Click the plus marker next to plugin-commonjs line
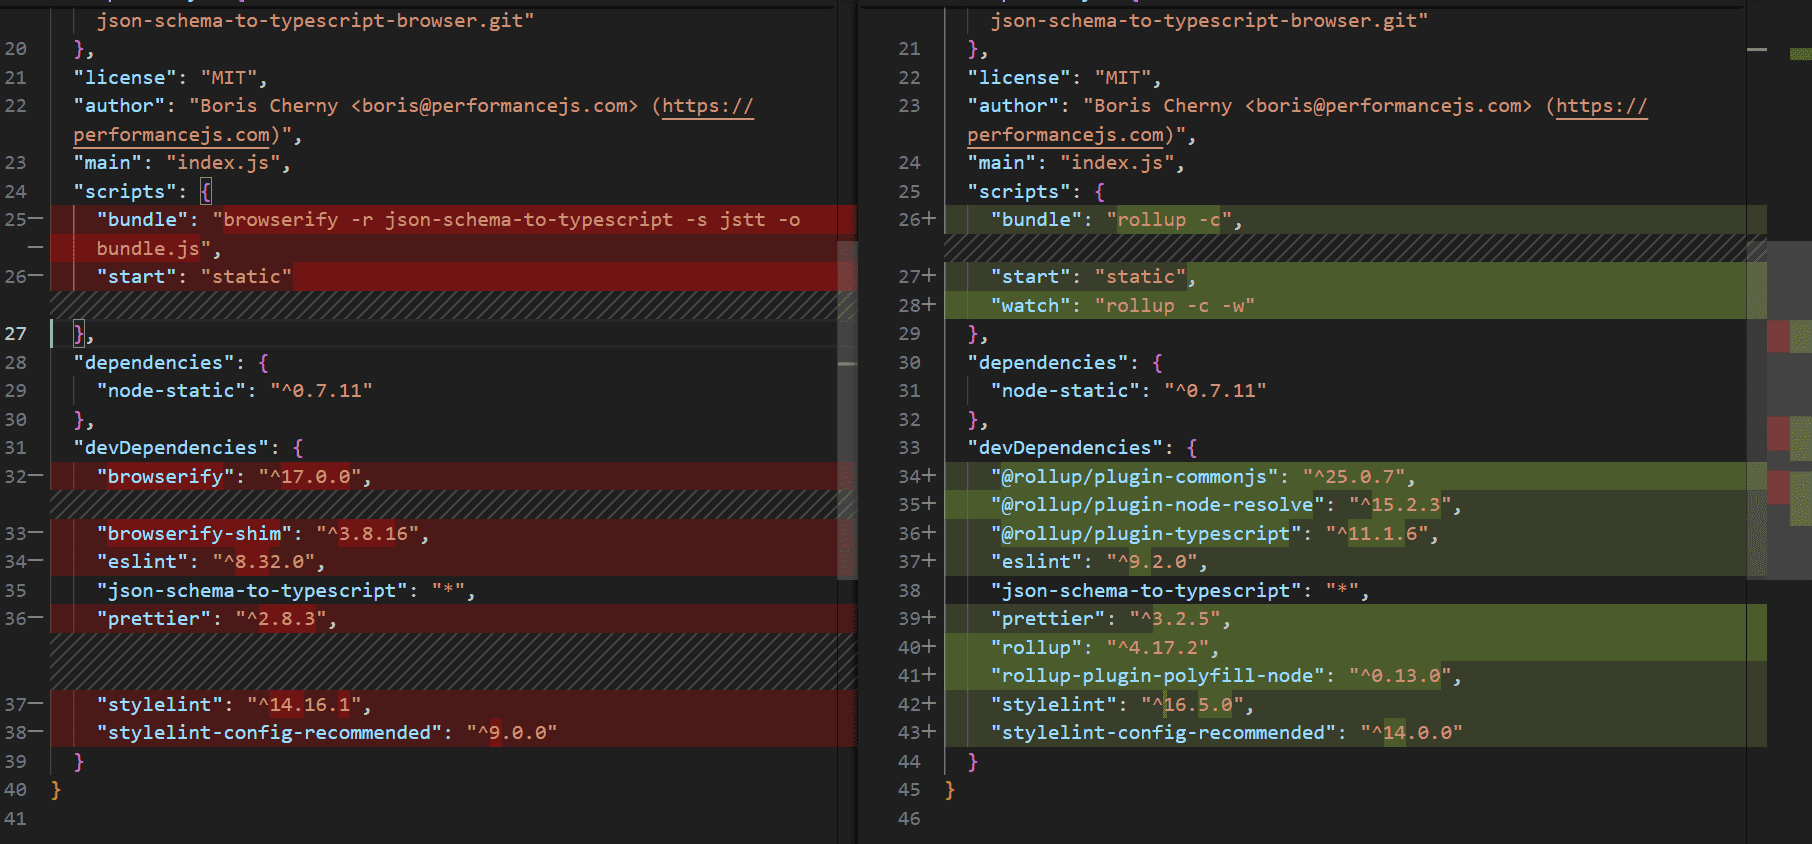 929,476
